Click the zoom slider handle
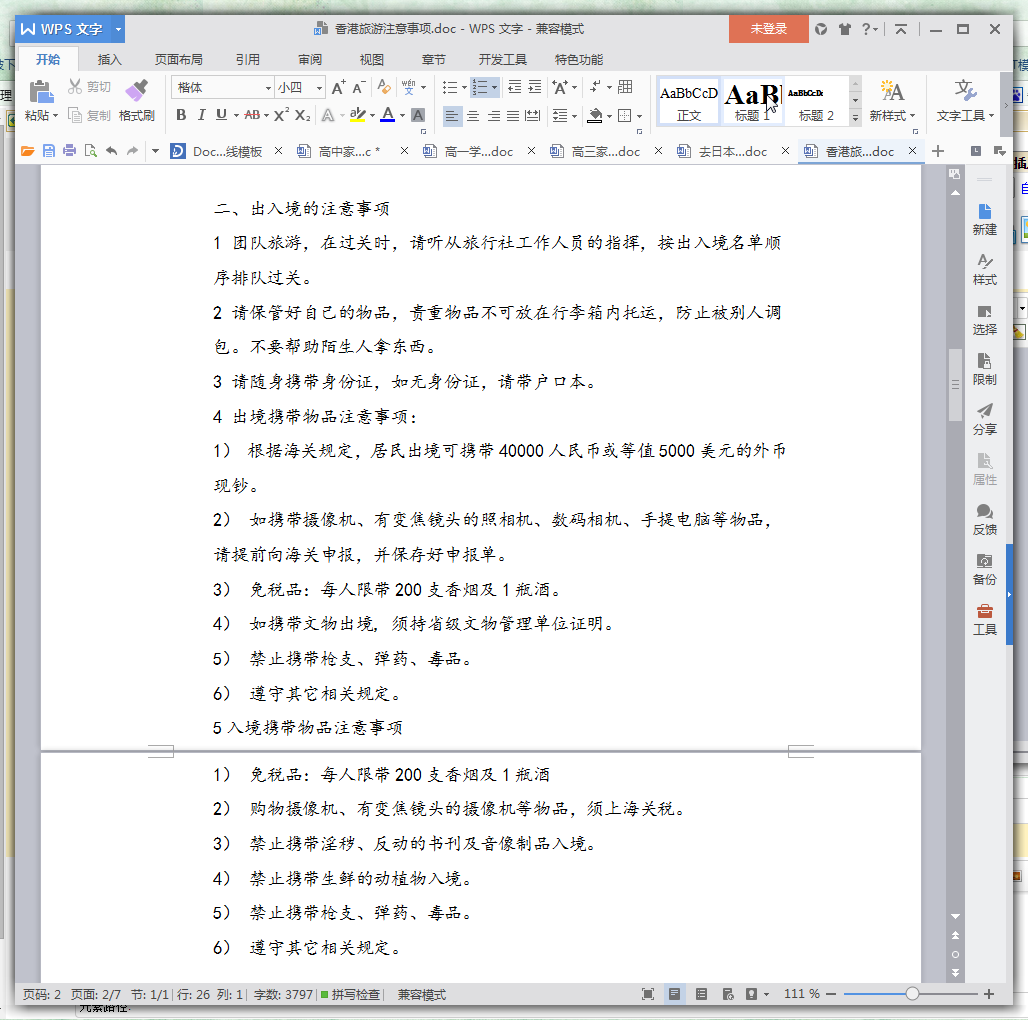This screenshot has height=1020, width=1028. [x=912, y=994]
